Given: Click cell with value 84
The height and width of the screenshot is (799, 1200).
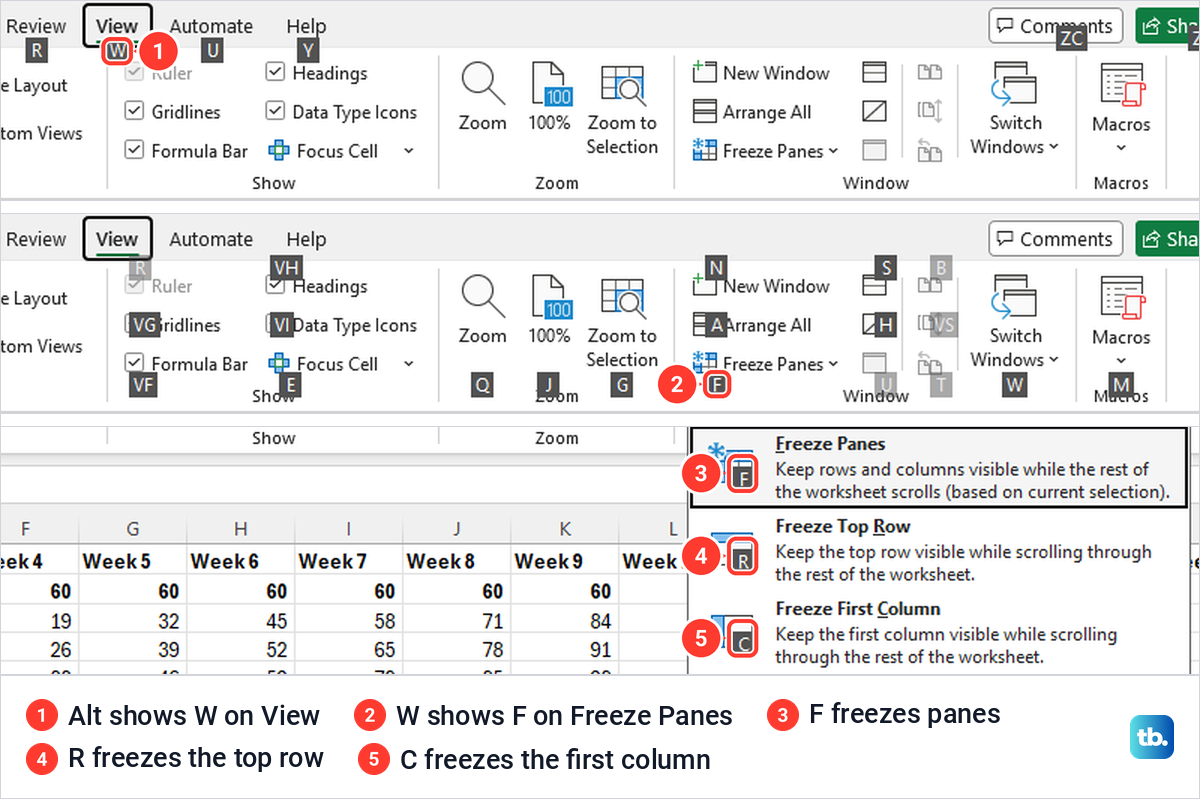Looking at the screenshot, I should (564, 622).
